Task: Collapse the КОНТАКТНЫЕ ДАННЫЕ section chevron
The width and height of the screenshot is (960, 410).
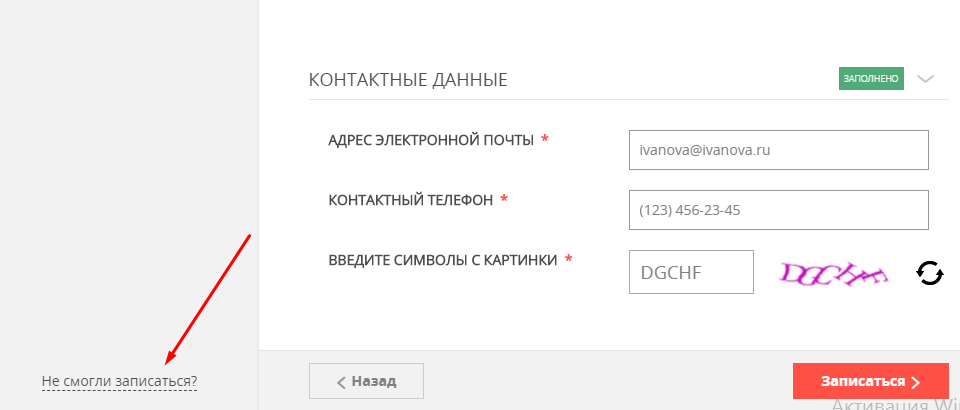Action: pyautogui.click(x=925, y=79)
